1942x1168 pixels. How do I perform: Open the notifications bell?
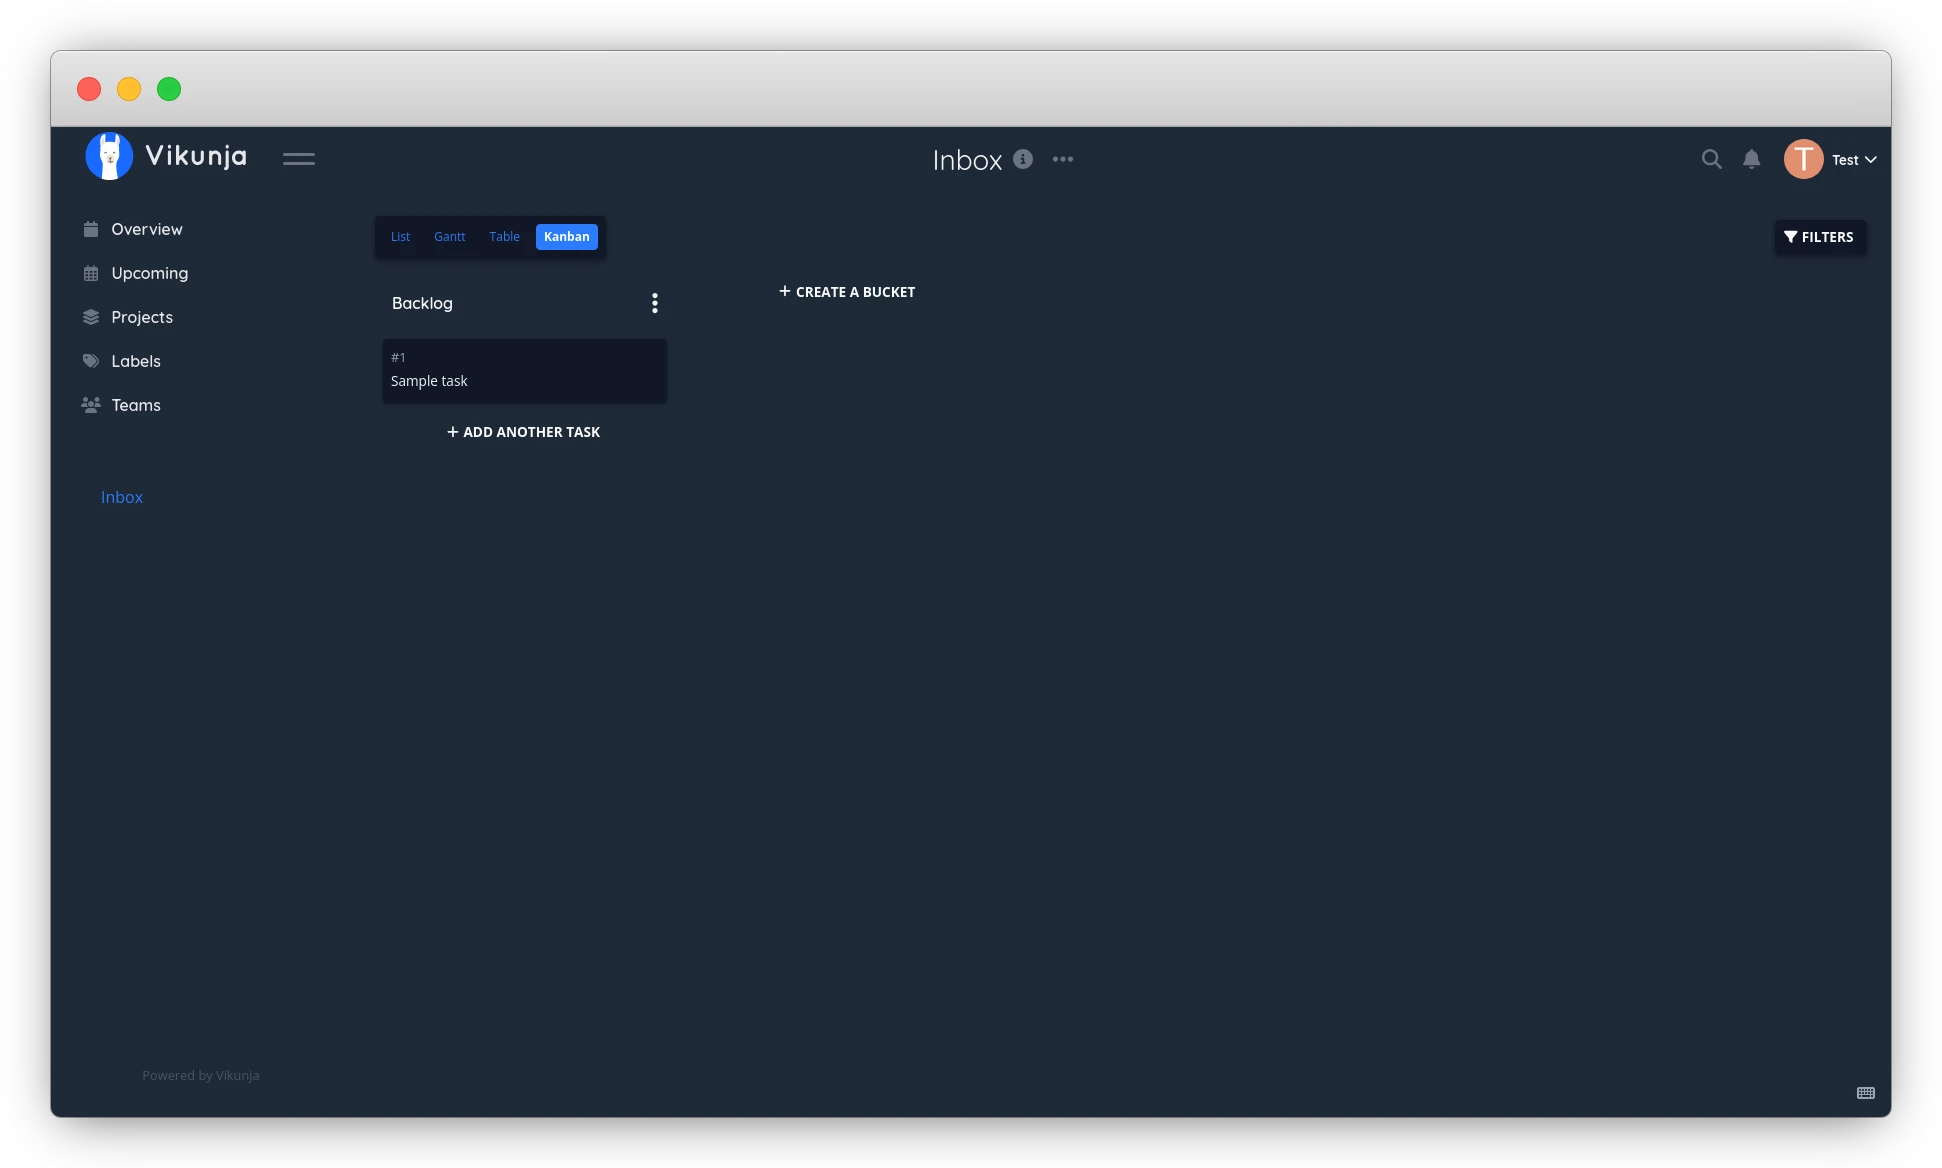click(1751, 159)
